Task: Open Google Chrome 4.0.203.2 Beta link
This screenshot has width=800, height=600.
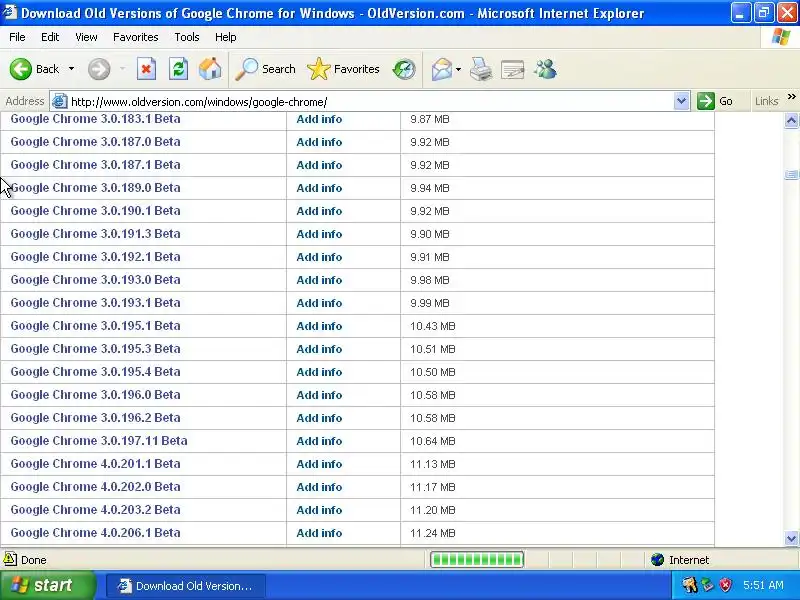Action: point(95,510)
